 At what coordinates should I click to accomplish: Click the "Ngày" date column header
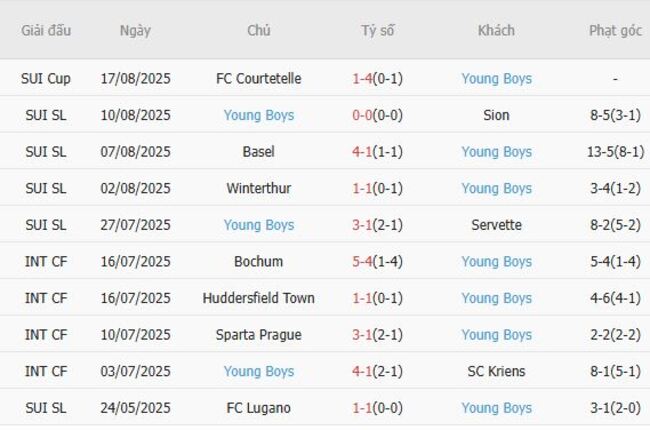135,30
